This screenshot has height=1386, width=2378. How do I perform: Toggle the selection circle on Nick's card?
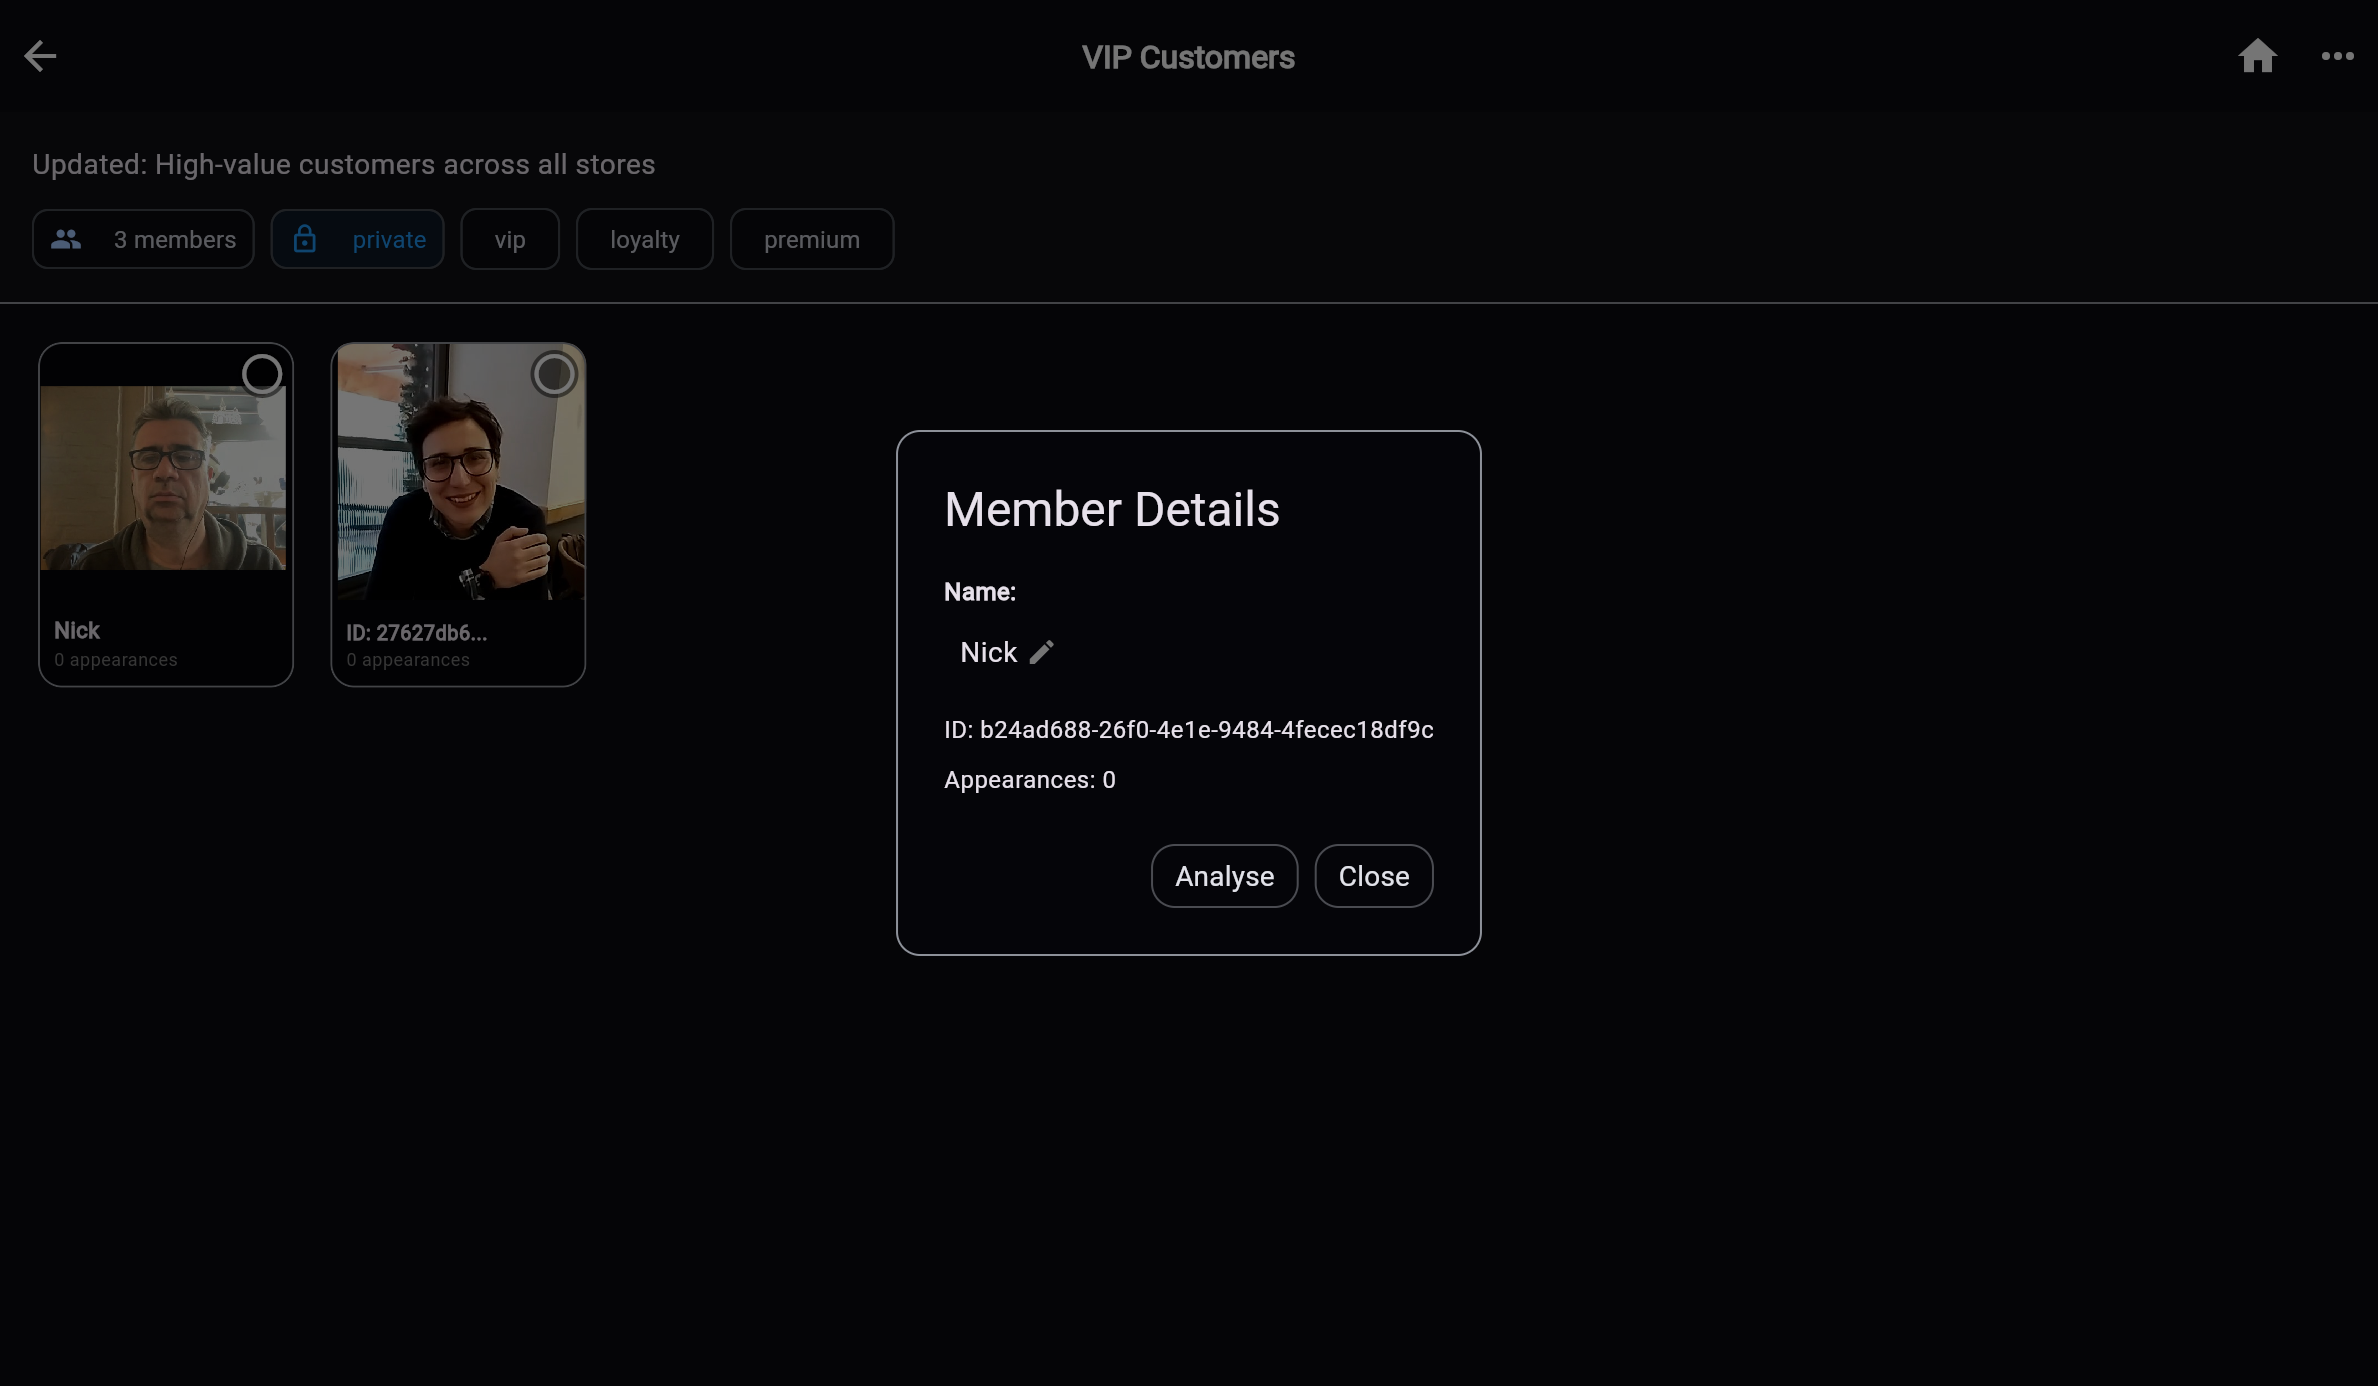(x=262, y=373)
